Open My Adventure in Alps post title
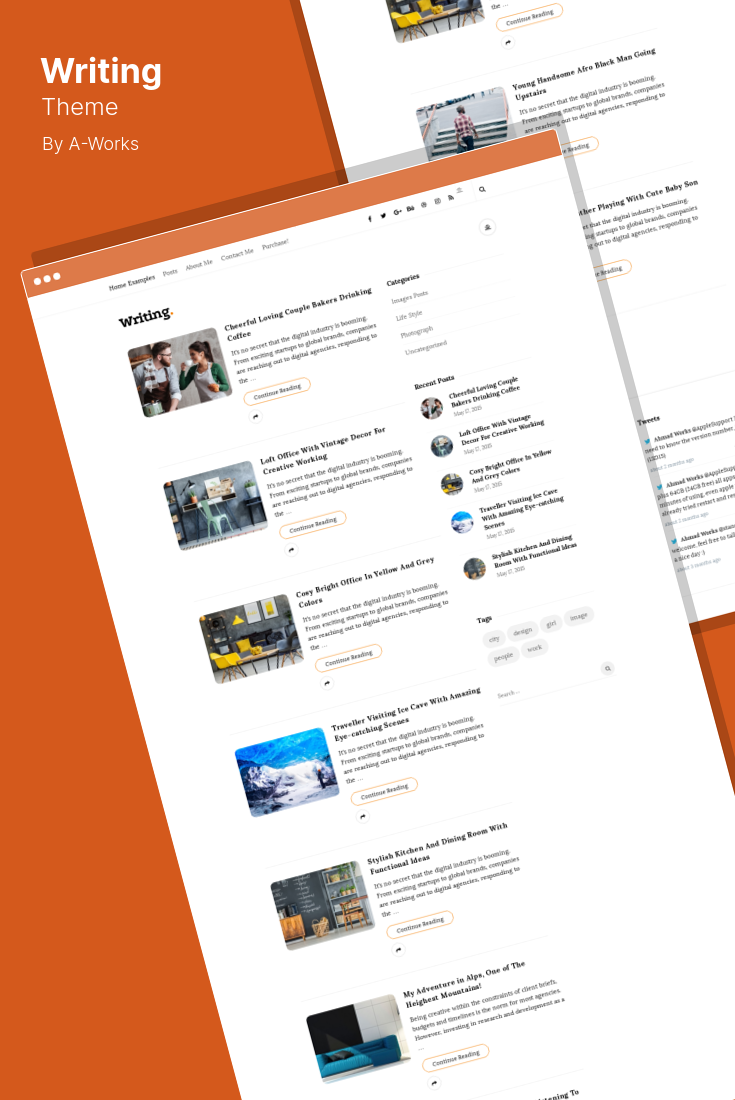 (464, 984)
